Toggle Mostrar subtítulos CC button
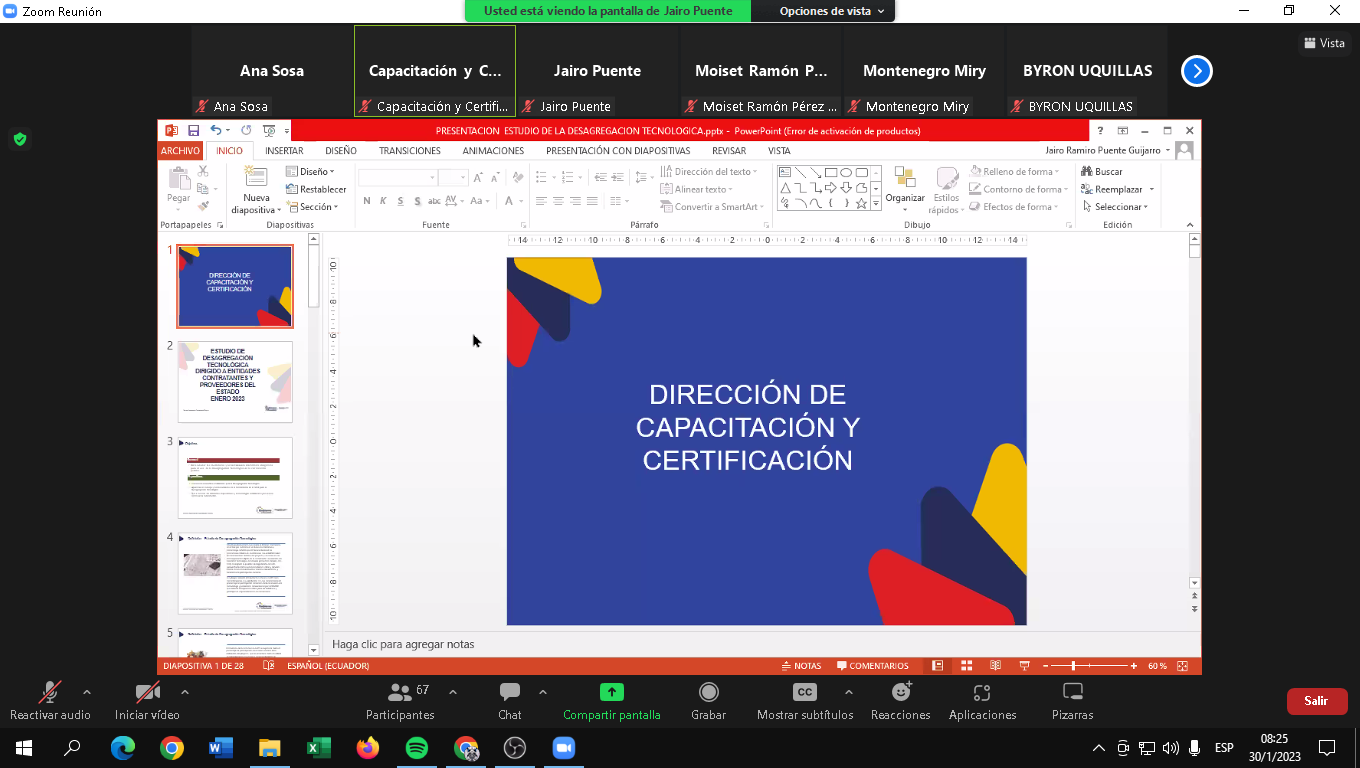 804,692
